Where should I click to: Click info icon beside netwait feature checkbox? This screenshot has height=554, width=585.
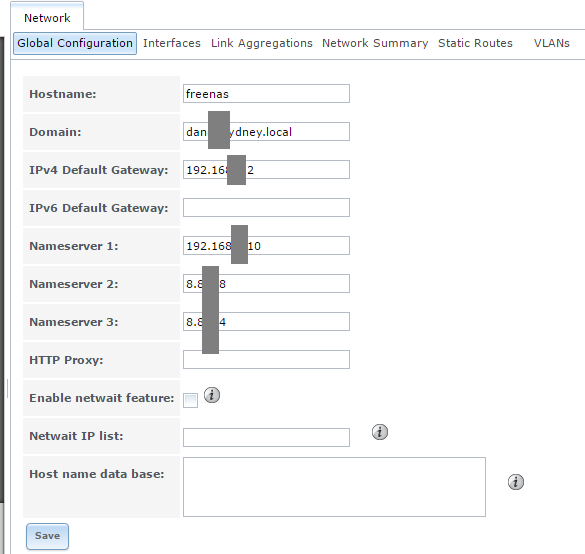pyautogui.click(x=212, y=395)
